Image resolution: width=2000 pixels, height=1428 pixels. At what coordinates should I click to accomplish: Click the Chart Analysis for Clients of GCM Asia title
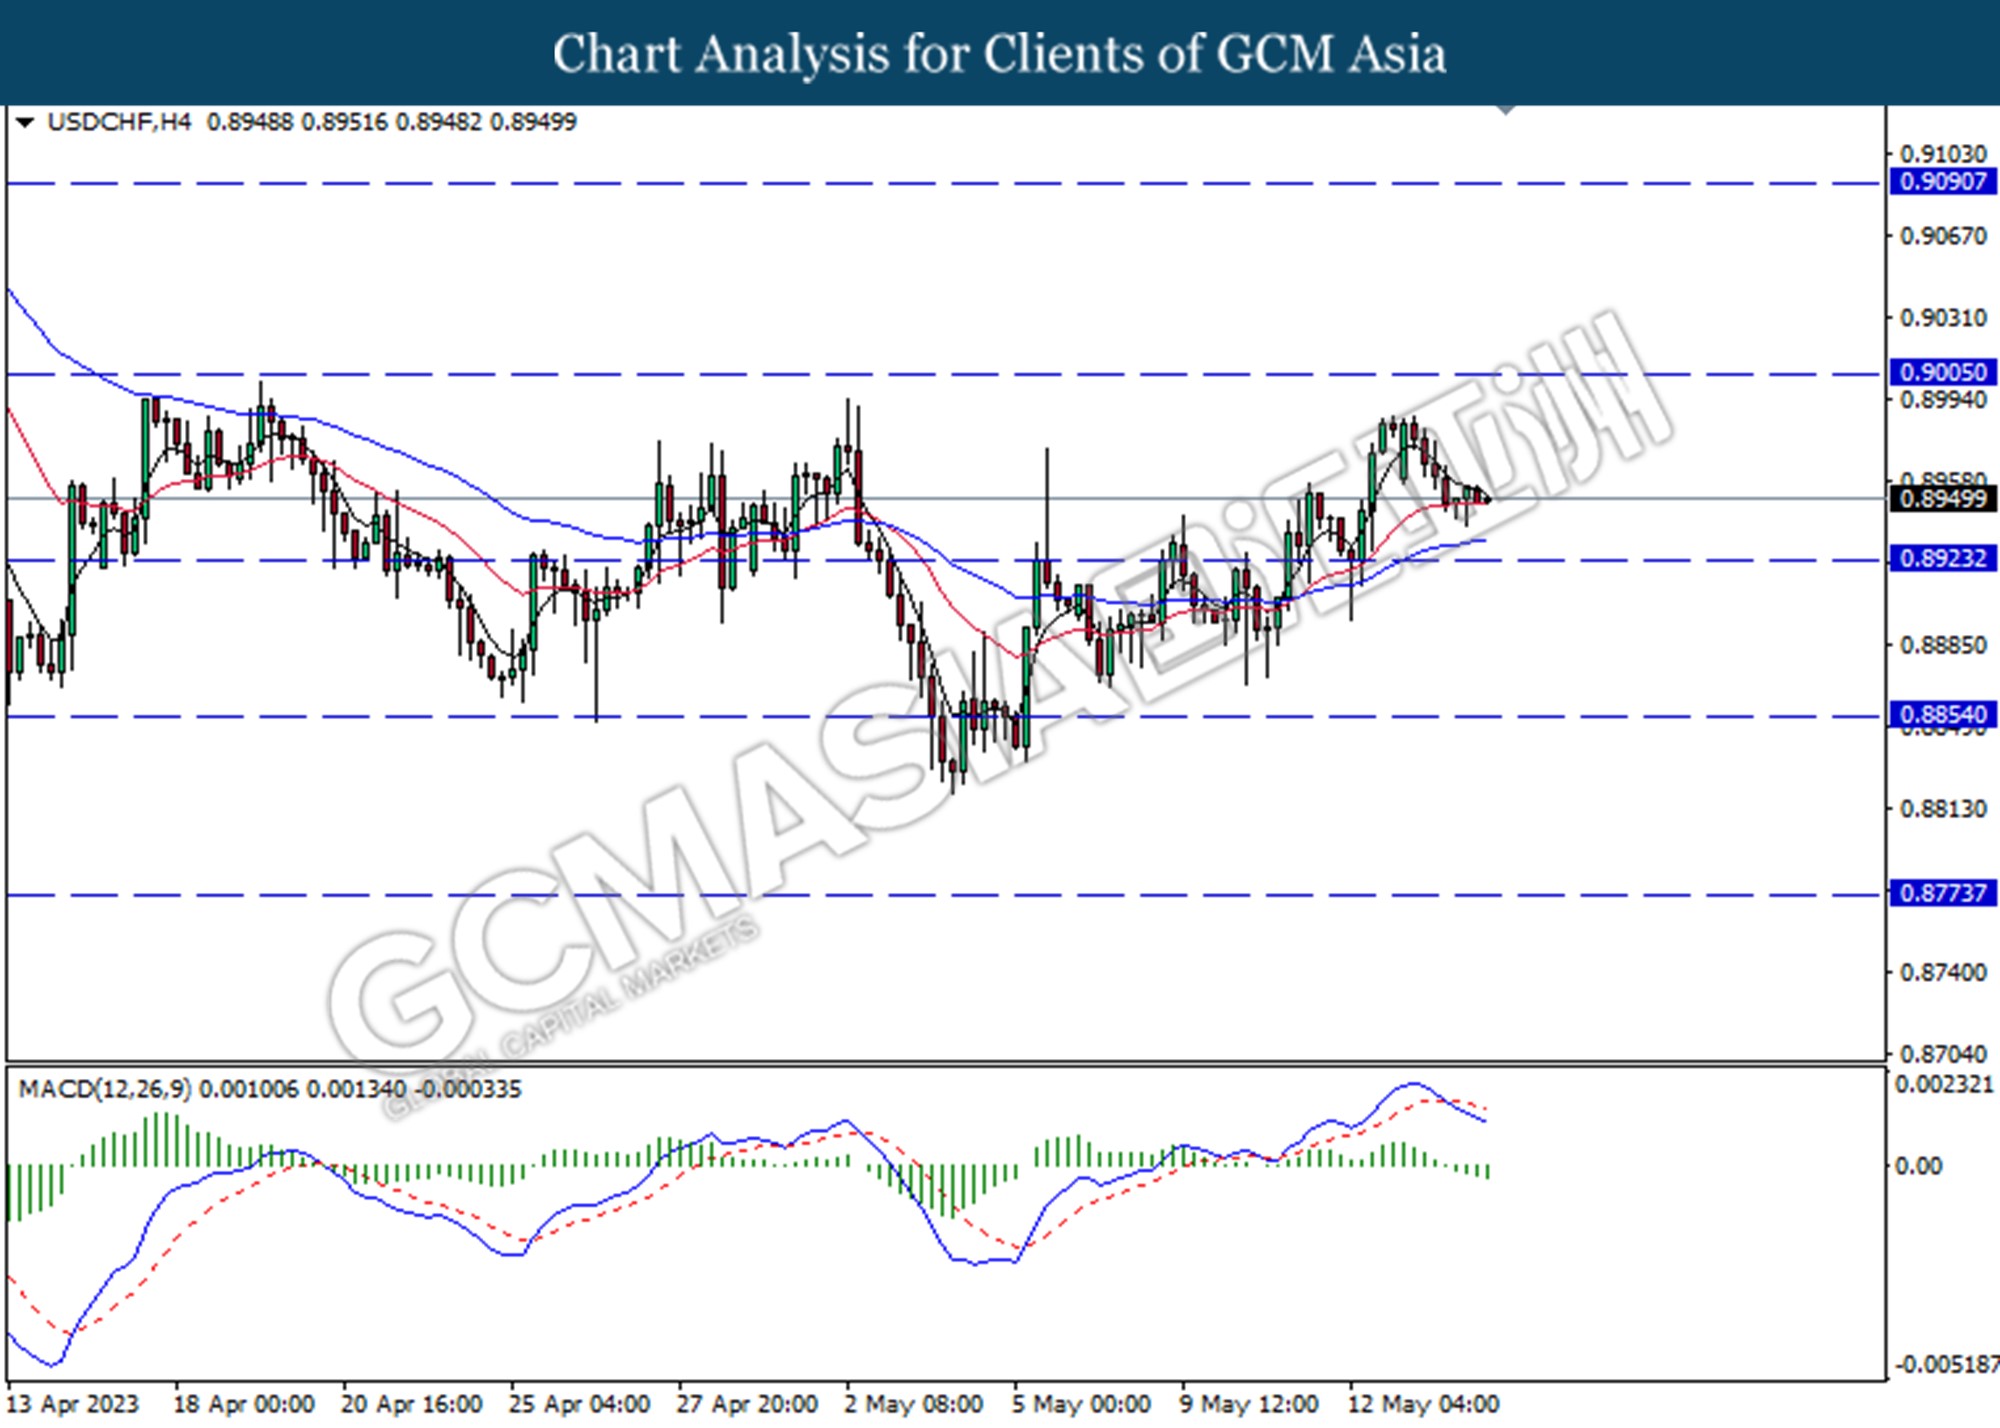tap(999, 53)
